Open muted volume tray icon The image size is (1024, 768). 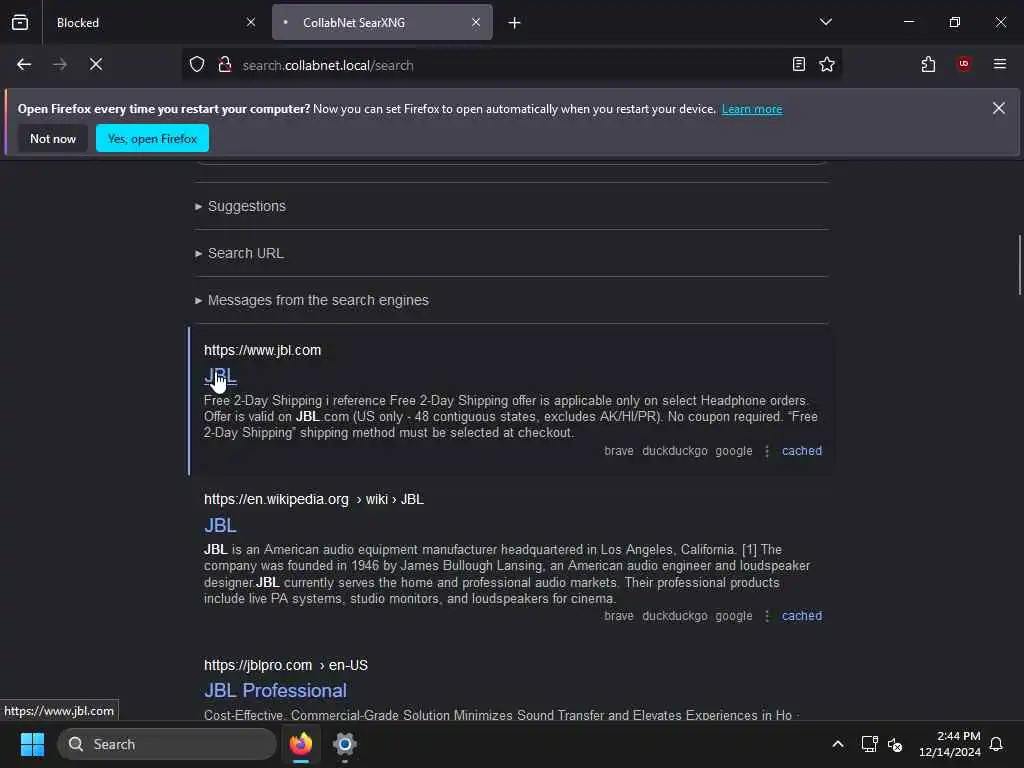click(x=895, y=744)
